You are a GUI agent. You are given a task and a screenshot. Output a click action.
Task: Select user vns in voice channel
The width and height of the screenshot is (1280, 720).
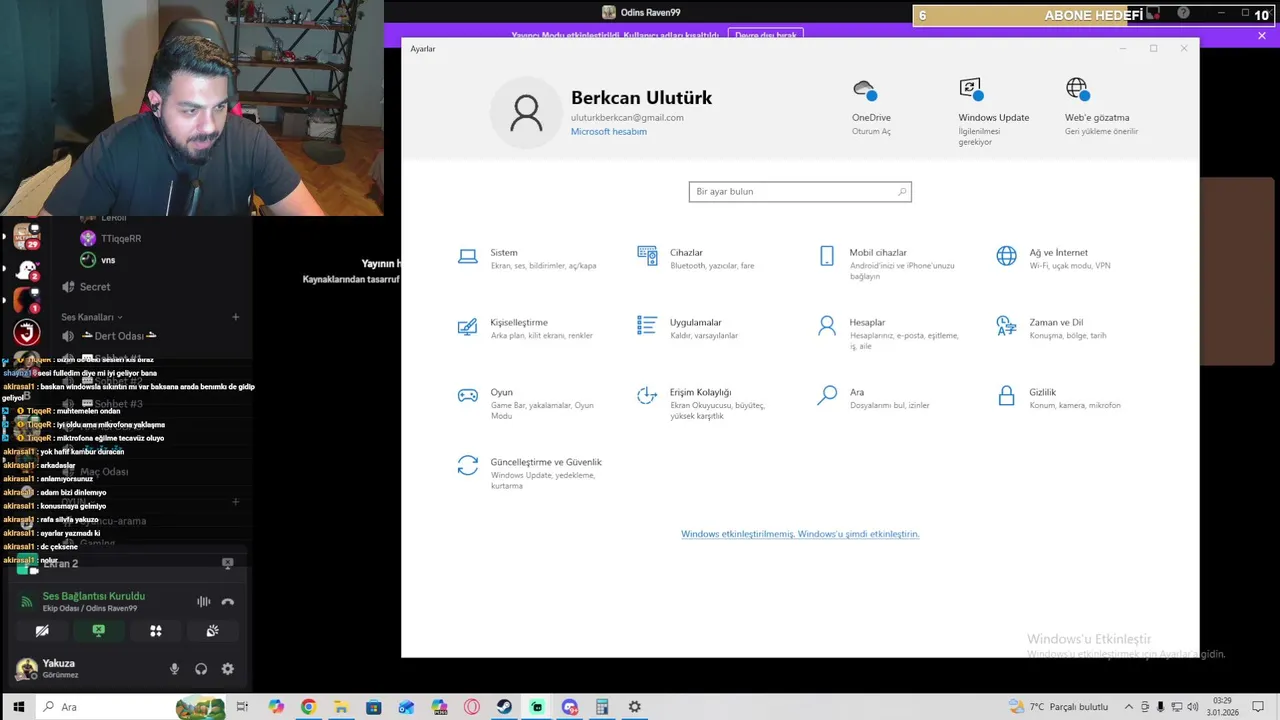pyautogui.click(x=100, y=260)
